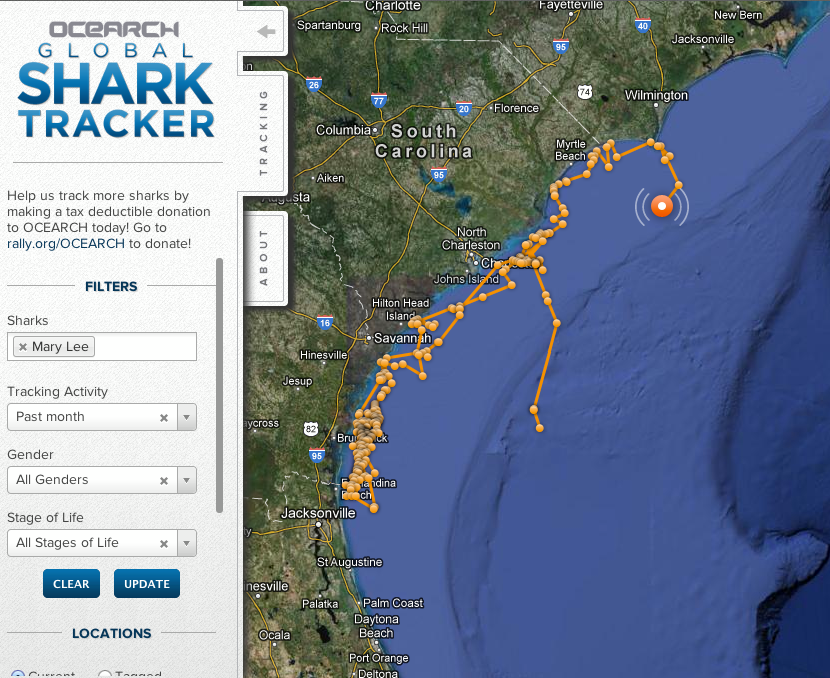Select the Tagged locations radio button
This screenshot has height=678, width=830.
pos(105,675)
